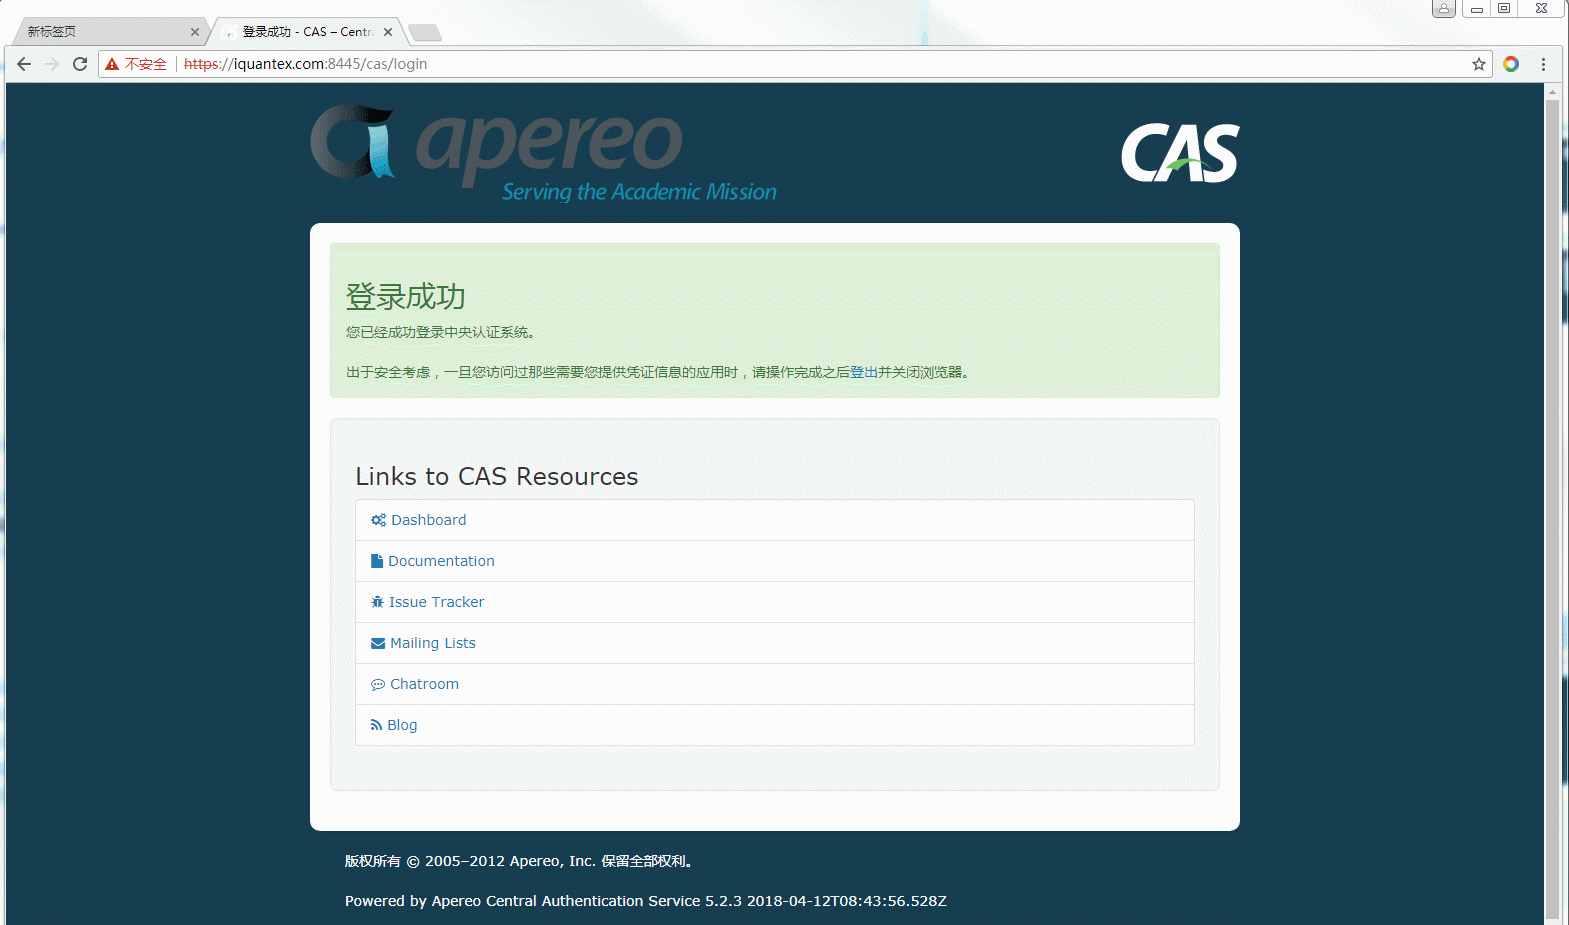Screen dimensions: 1569x925
Task: Close the 新标签页 tab
Action: coord(195,32)
